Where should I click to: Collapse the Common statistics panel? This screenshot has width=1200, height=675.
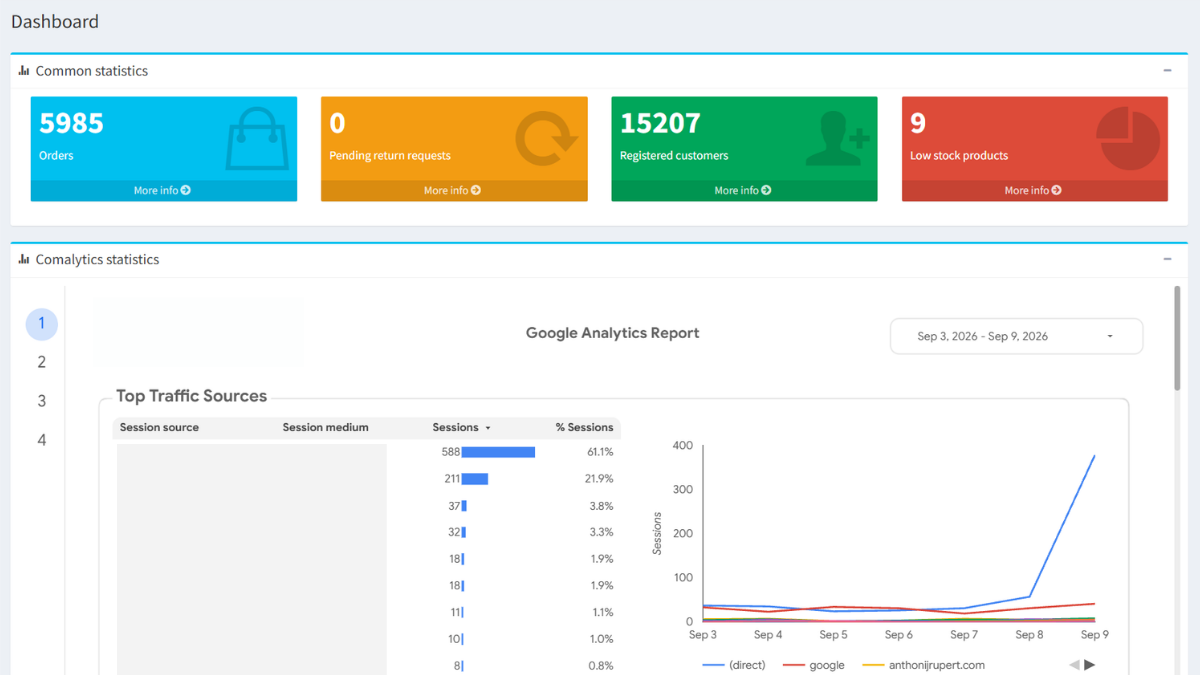pyautogui.click(x=1167, y=71)
